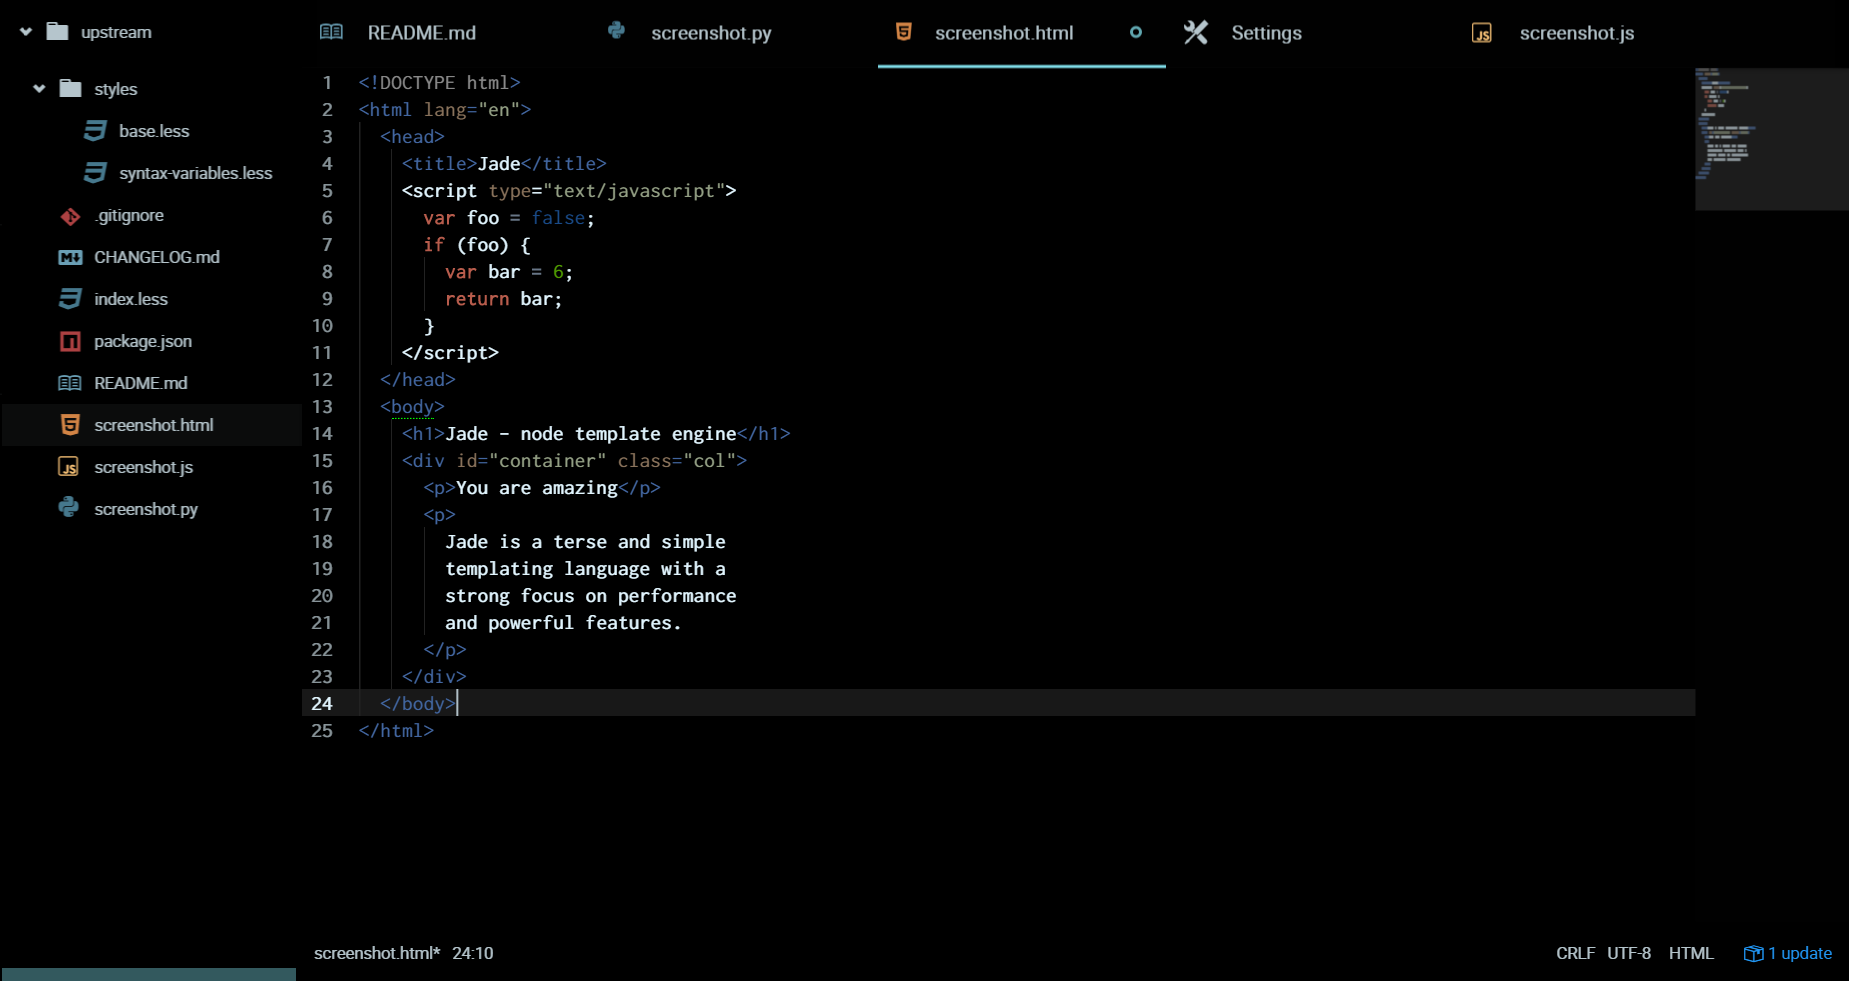Viewport: 1849px width, 981px height.
Task: Click the CRLF line ending selector
Action: [1575, 953]
